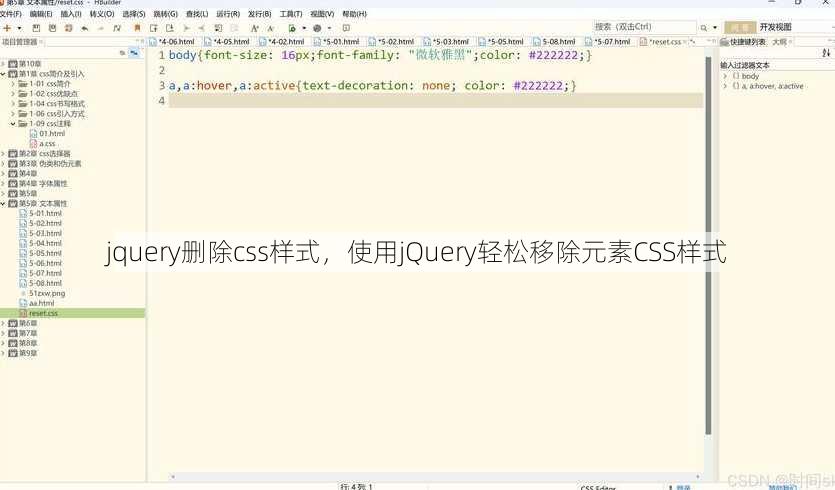Screen dimensions: 835x490
Task: Select the a, a:hover, a:active outline item
Action: [772, 86]
